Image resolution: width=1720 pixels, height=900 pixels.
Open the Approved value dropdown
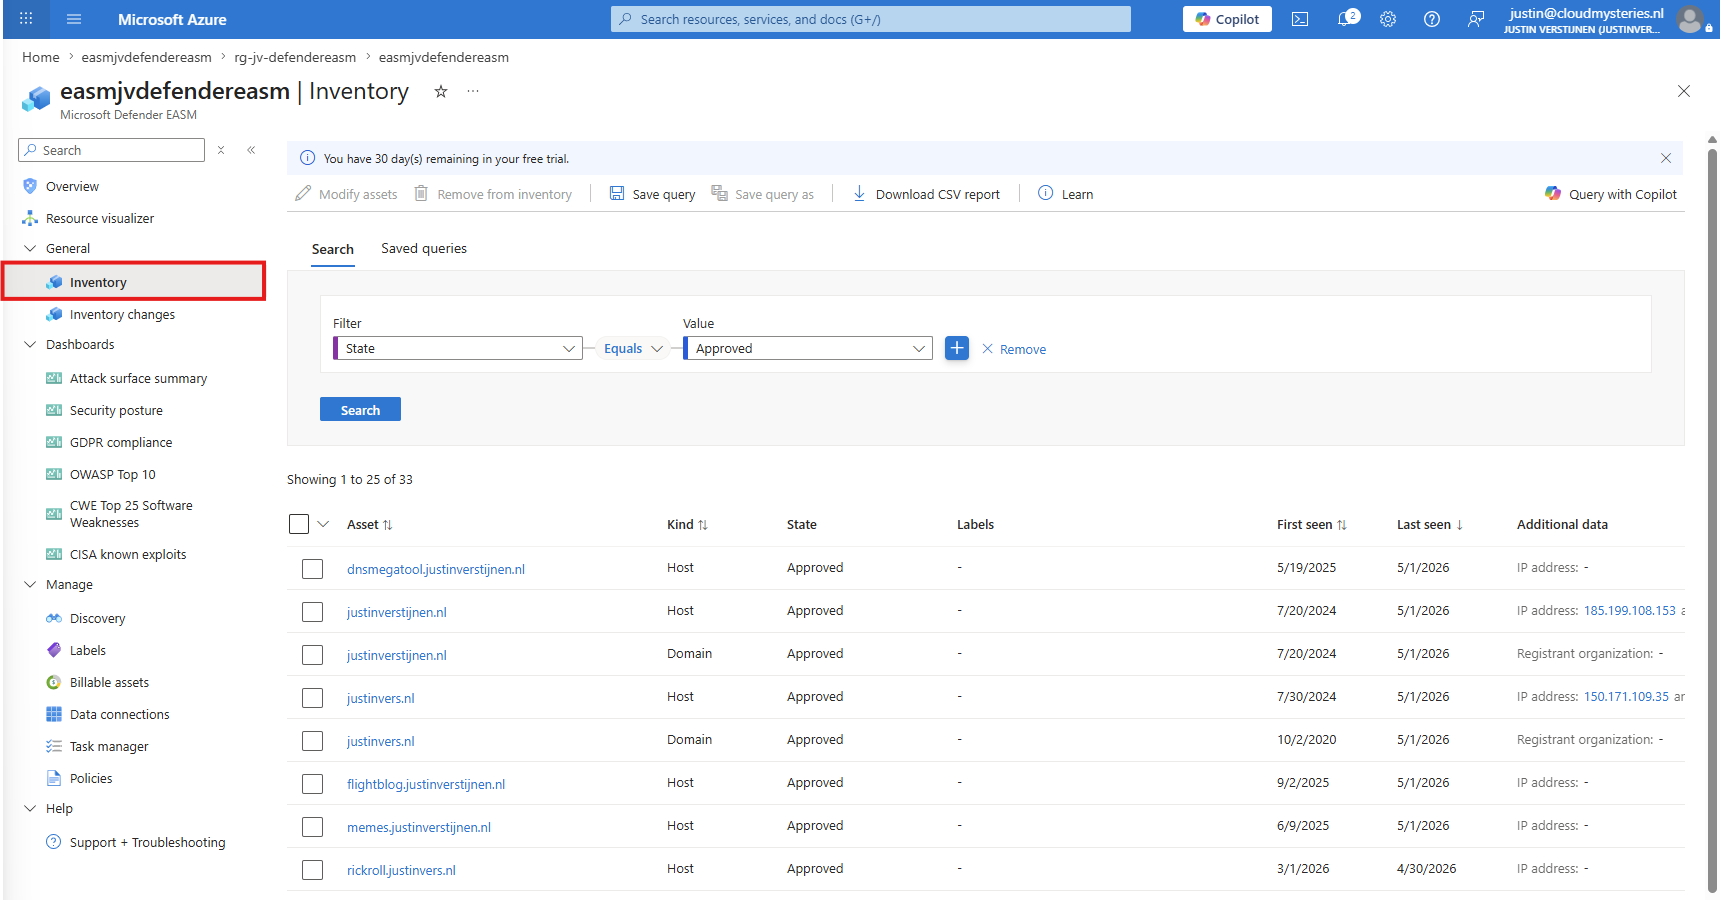pos(808,348)
